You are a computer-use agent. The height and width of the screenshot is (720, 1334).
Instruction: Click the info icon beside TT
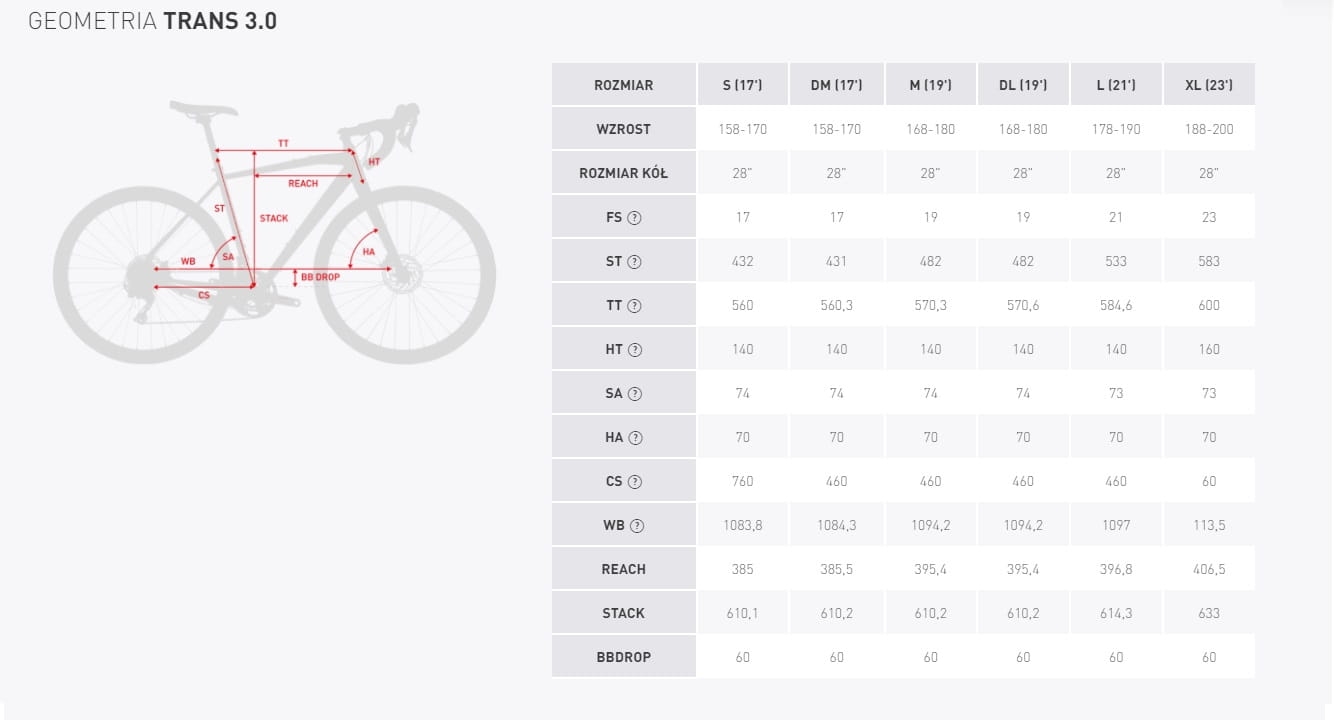tap(634, 305)
